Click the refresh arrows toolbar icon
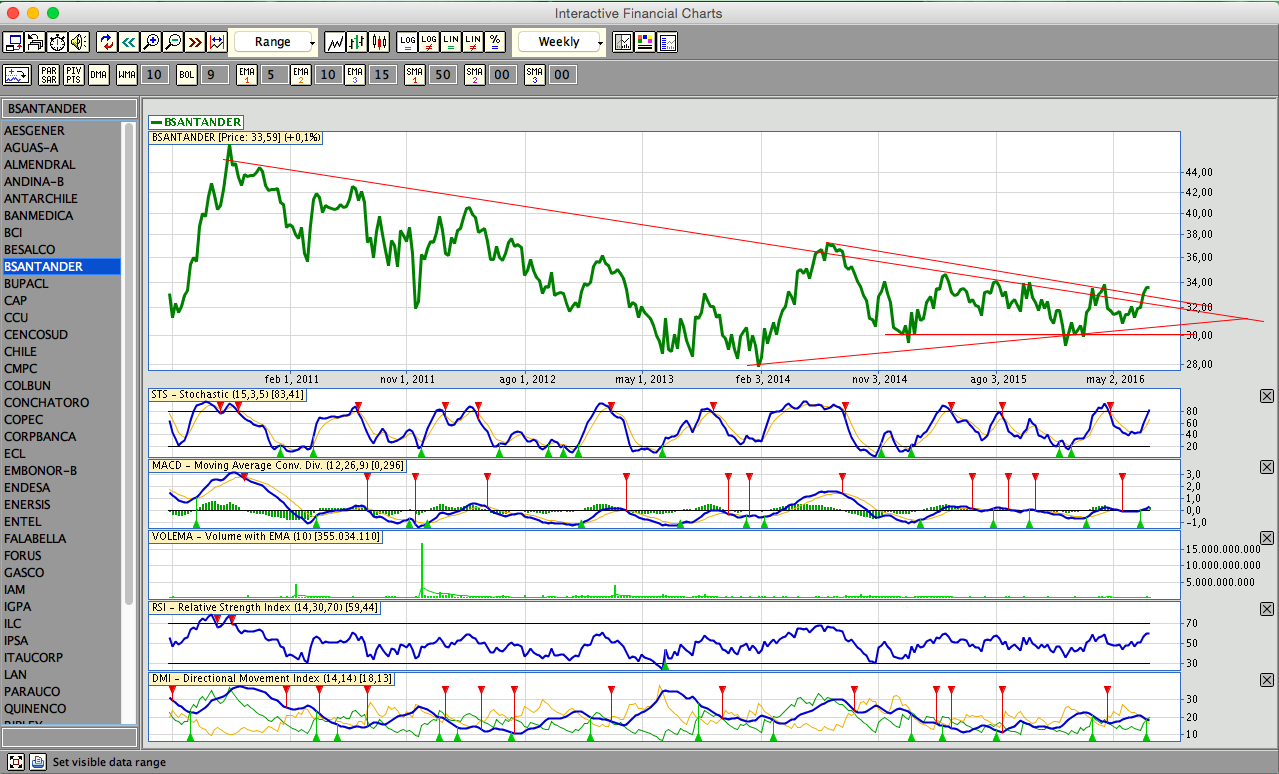Image resolution: width=1279 pixels, height=774 pixels. [106, 42]
